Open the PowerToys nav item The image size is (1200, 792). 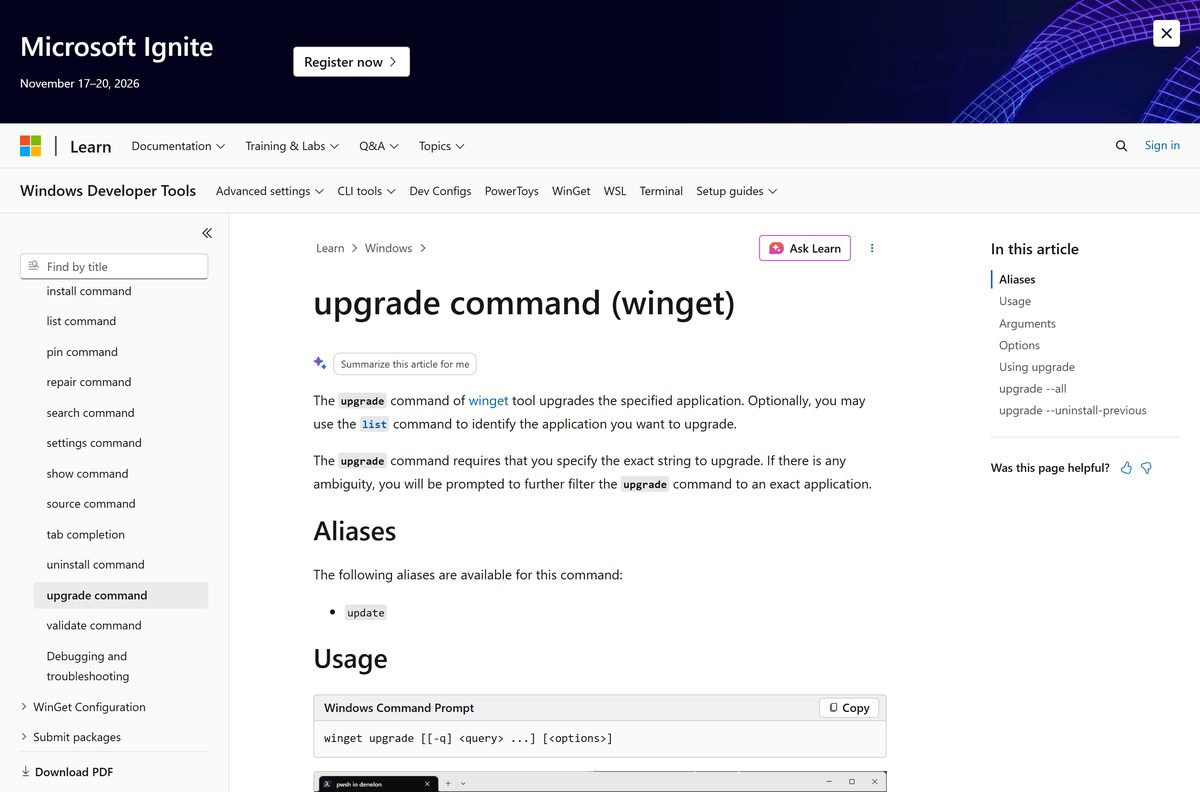(x=512, y=191)
